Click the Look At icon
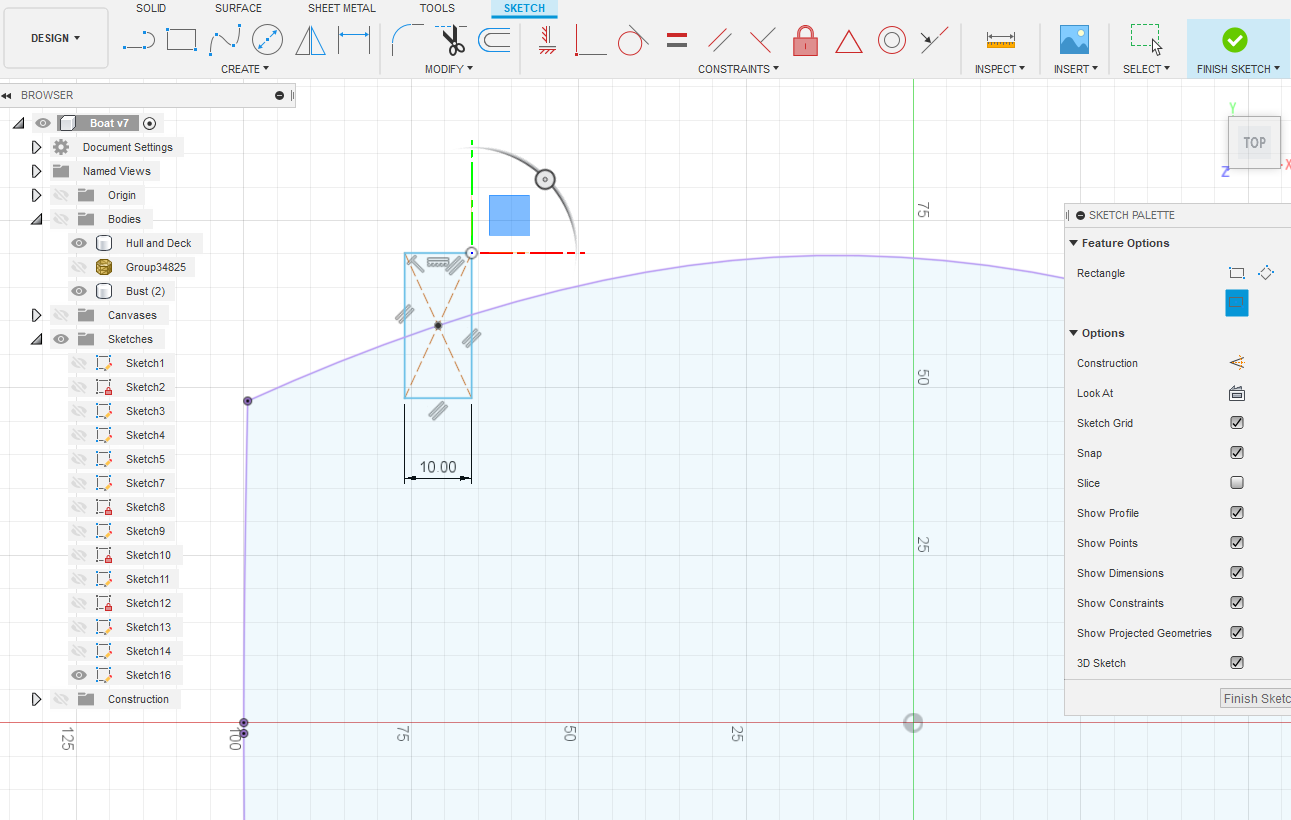This screenshot has height=820, width=1291. pyautogui.click(x=1237, y=393)
